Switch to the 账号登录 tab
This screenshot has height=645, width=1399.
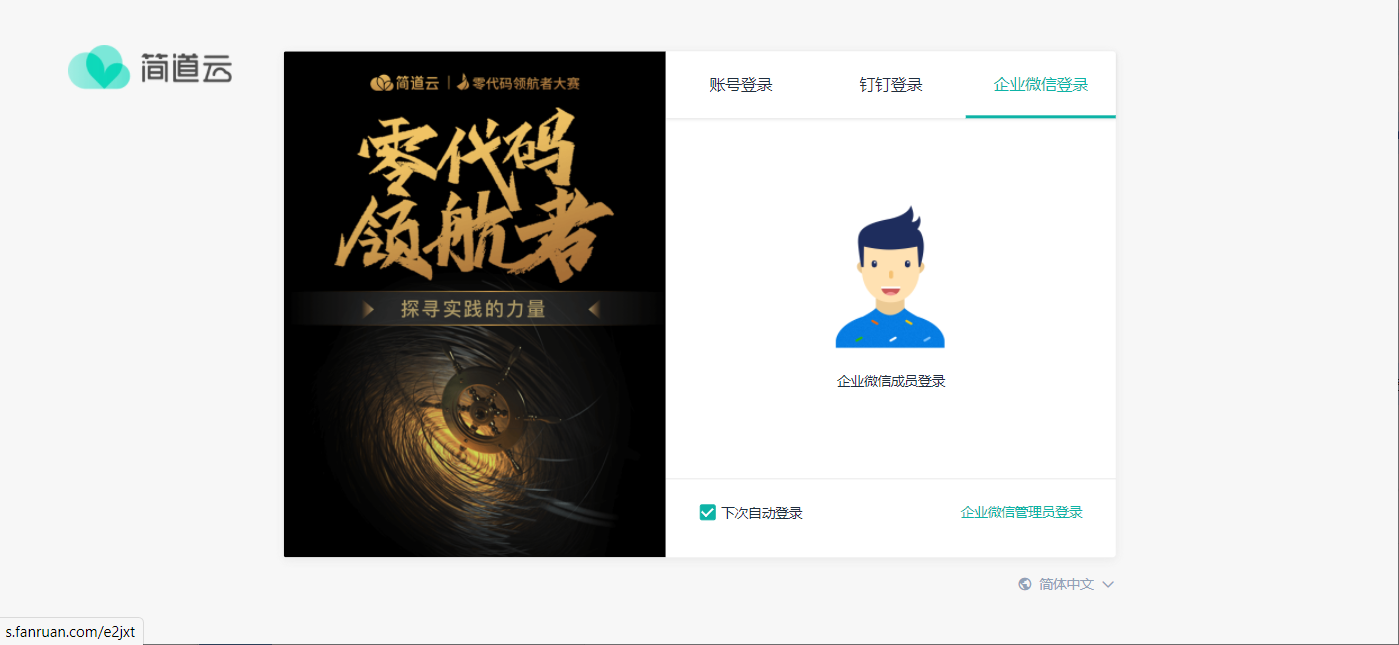(x=741, y=85)
